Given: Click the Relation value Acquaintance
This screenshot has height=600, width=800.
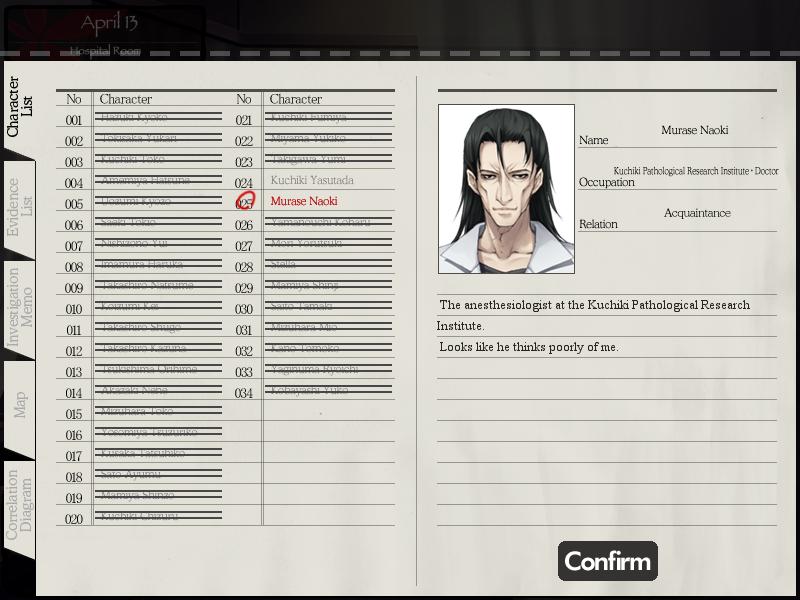Looking at the screenshot, I should pyautogui.click(x=697, y=213).
